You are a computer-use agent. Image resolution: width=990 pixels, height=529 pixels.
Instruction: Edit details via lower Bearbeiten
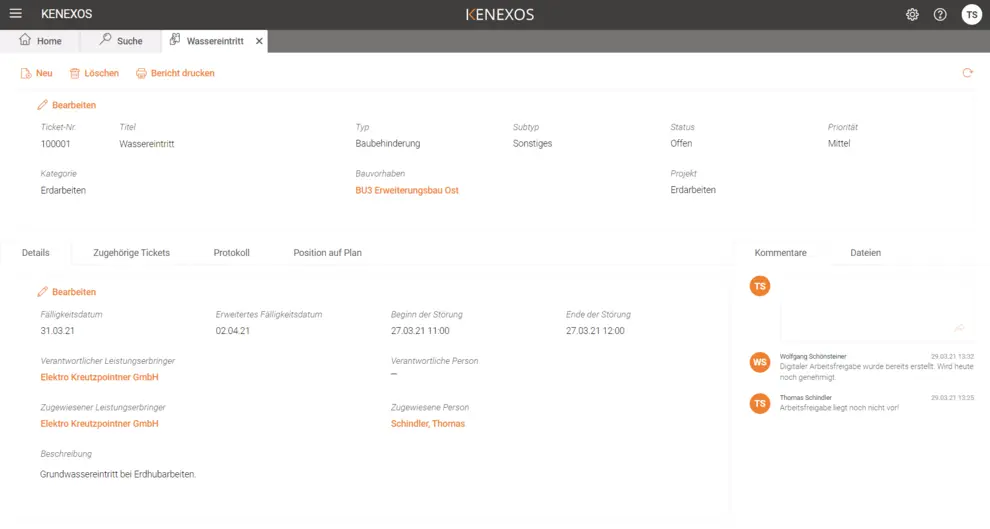[67, 292]
